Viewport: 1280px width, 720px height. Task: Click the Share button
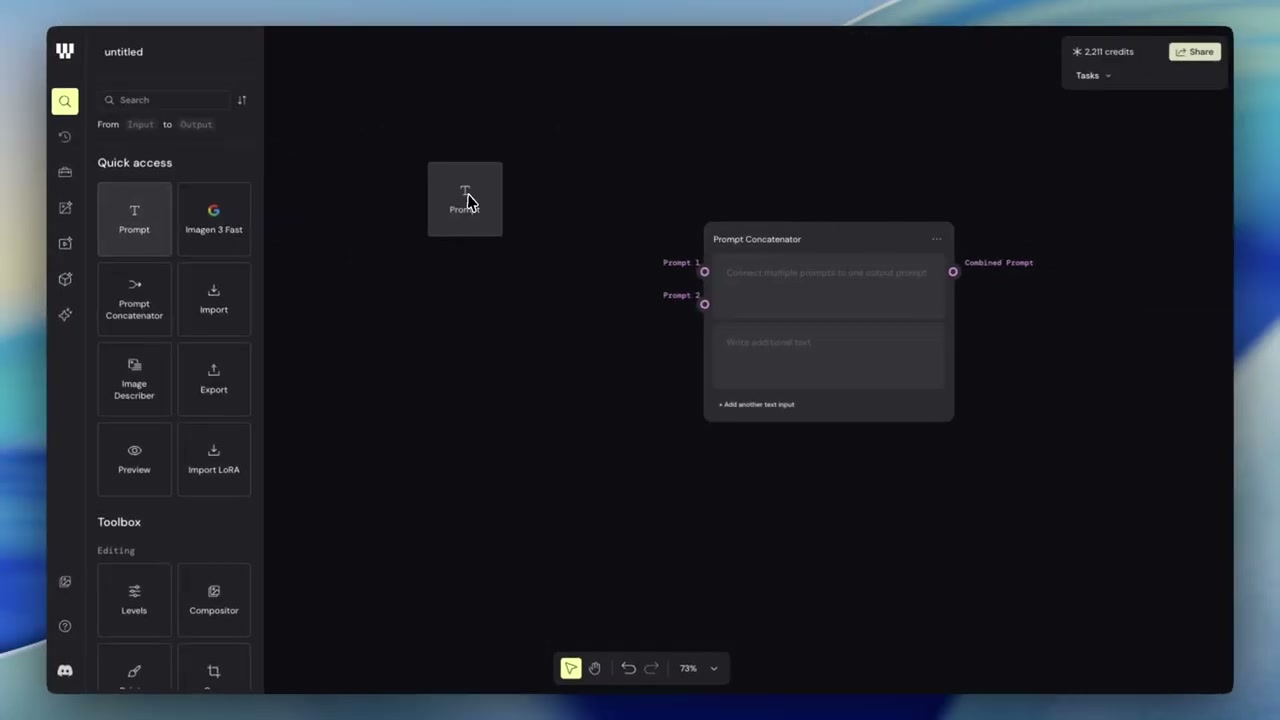coord(1195,52)
